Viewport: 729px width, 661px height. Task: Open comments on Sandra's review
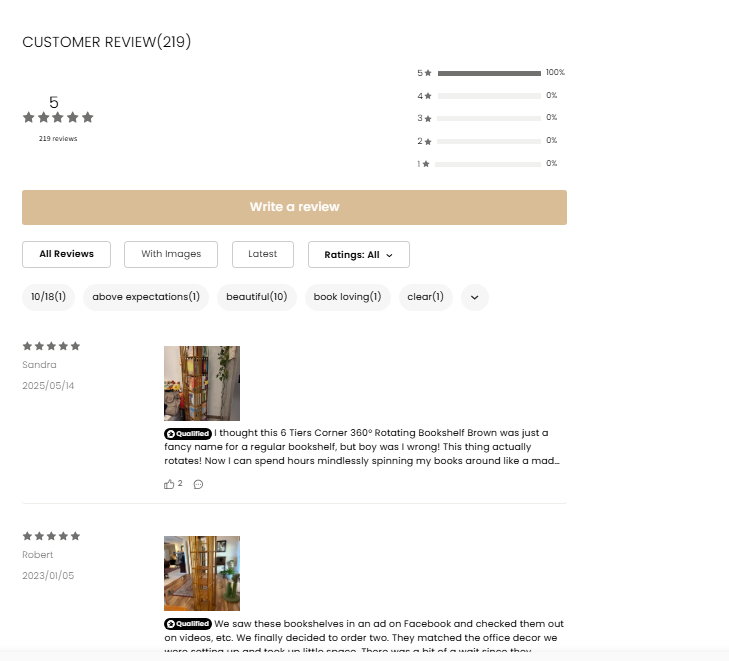pos(198,484)
